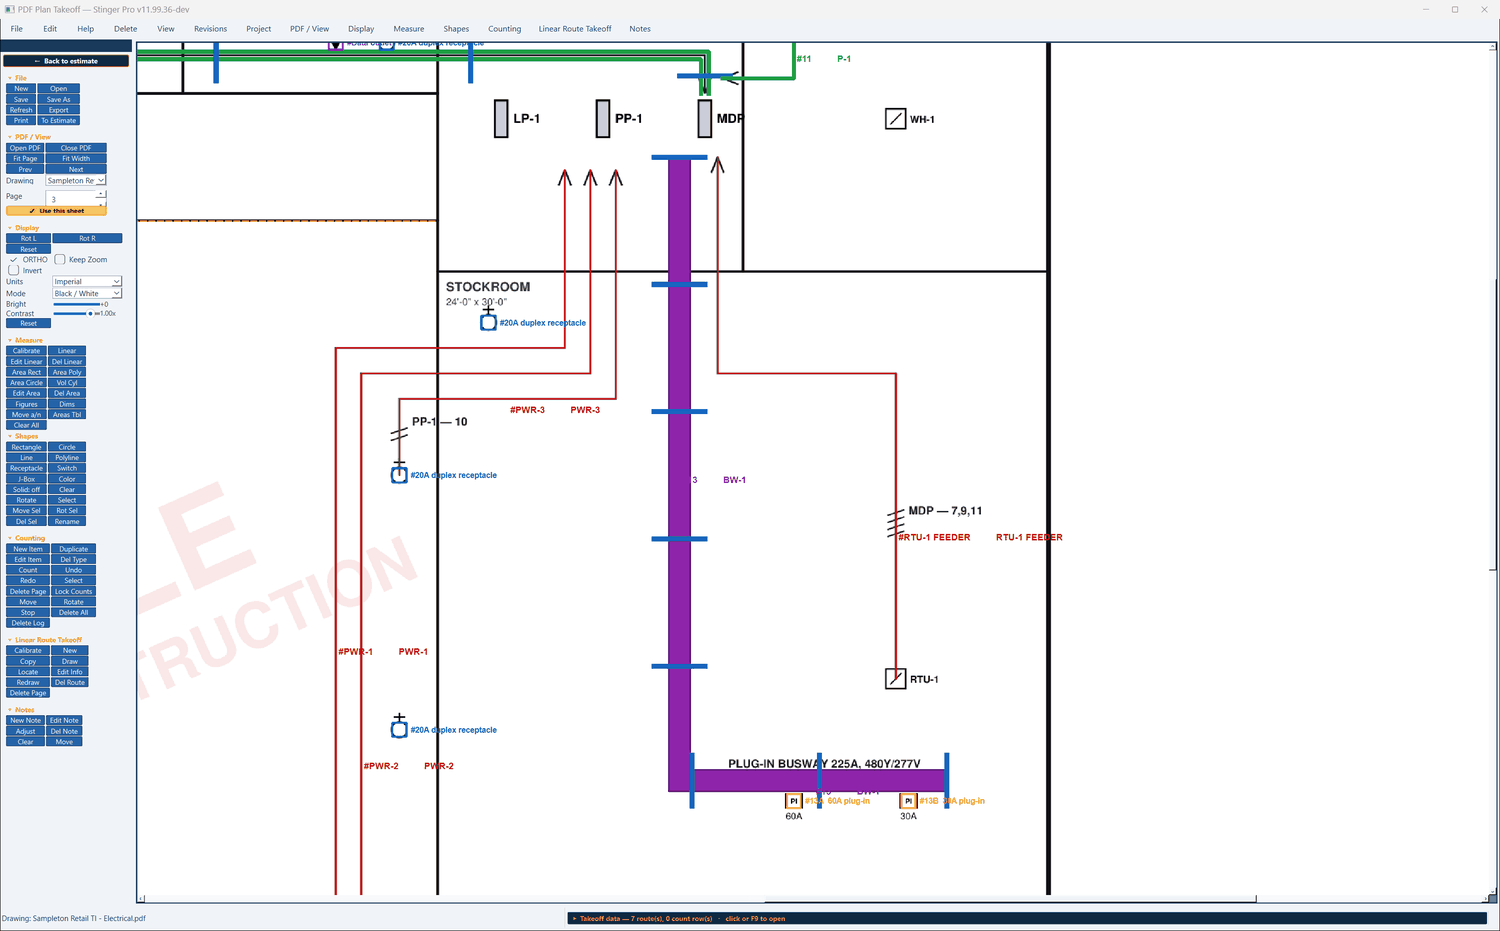Toggle Lock Counts in the Counting section
This screenshot has height=931, width=1500.
coord(73,591)
